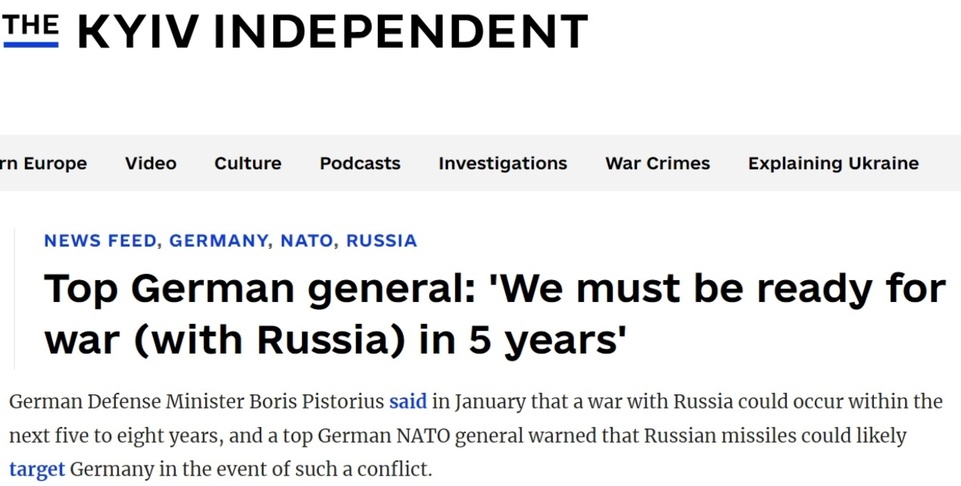This screenshot has height=486, width=961.
Task: Navigate to Podcasts
Action: coord(360,163)
